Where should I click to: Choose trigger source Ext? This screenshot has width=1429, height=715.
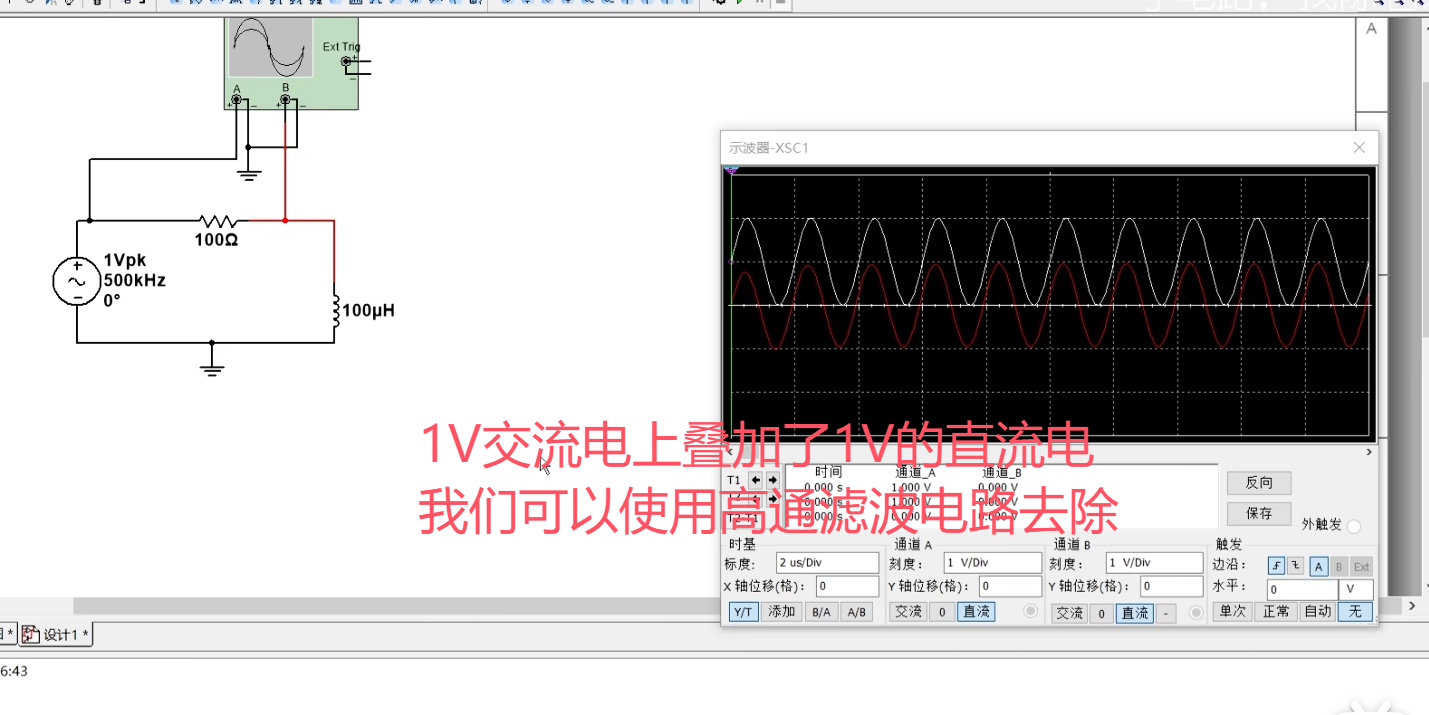point(1362,566)
